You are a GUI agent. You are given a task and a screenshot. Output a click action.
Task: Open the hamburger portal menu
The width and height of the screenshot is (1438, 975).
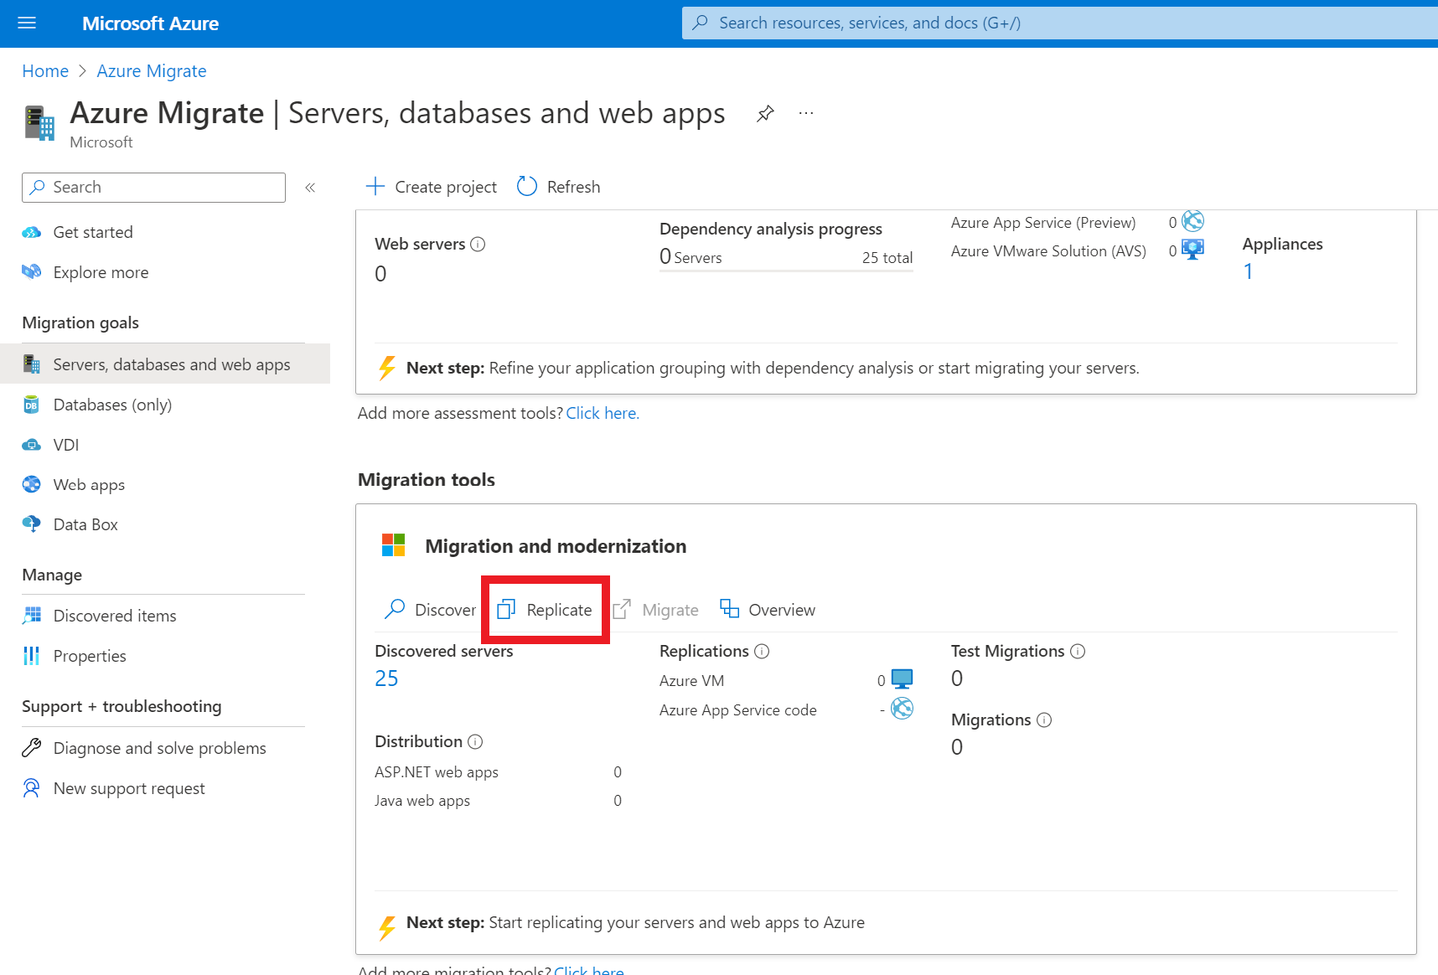point(27,23)
